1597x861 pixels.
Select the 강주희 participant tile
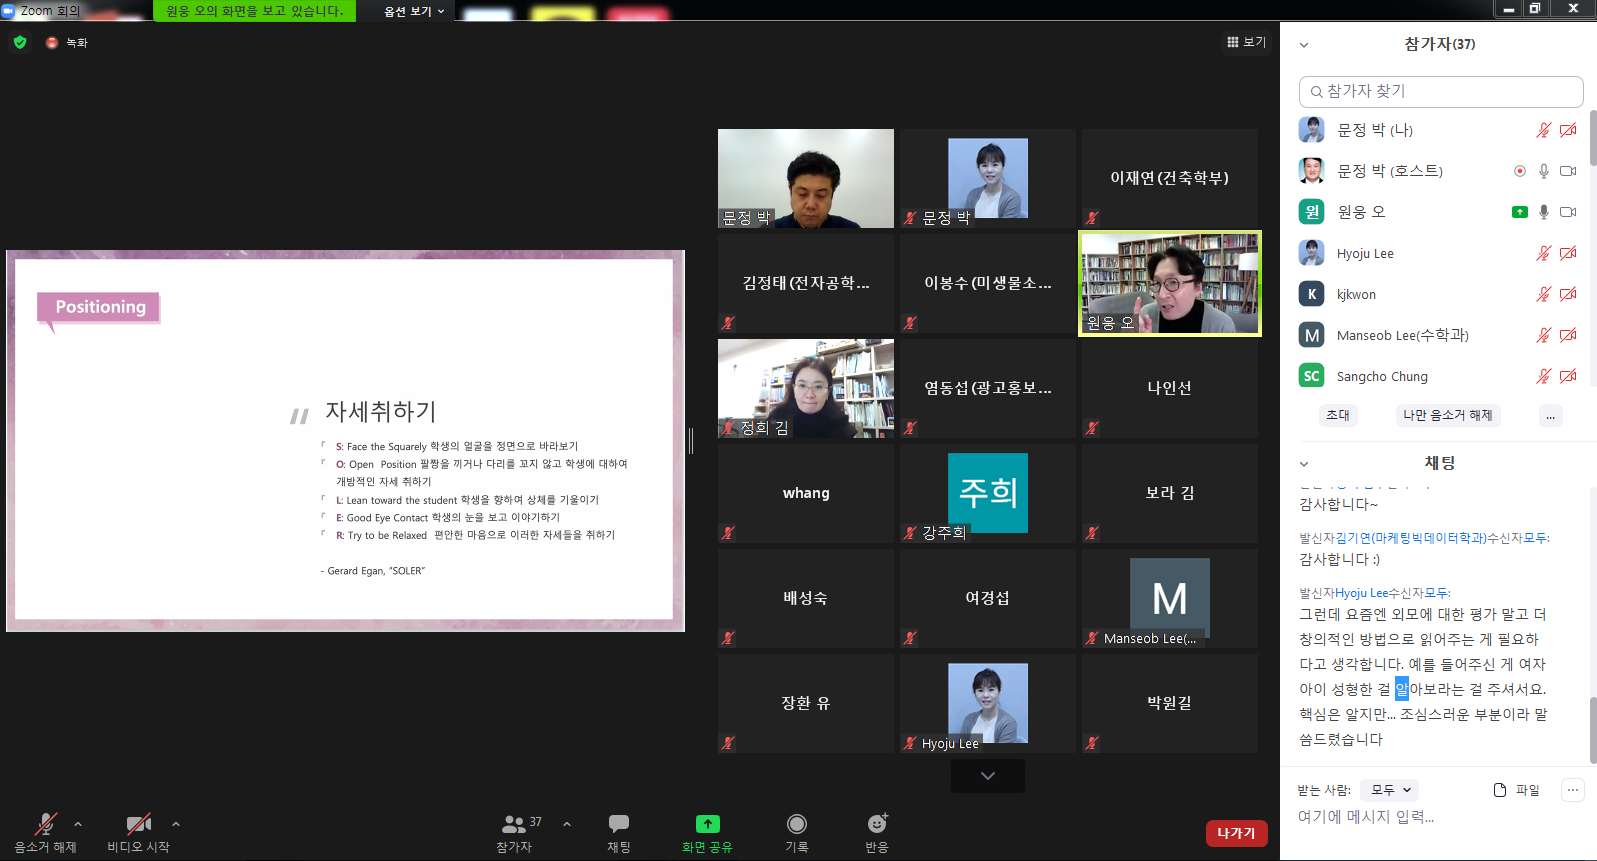coord(988,493)
